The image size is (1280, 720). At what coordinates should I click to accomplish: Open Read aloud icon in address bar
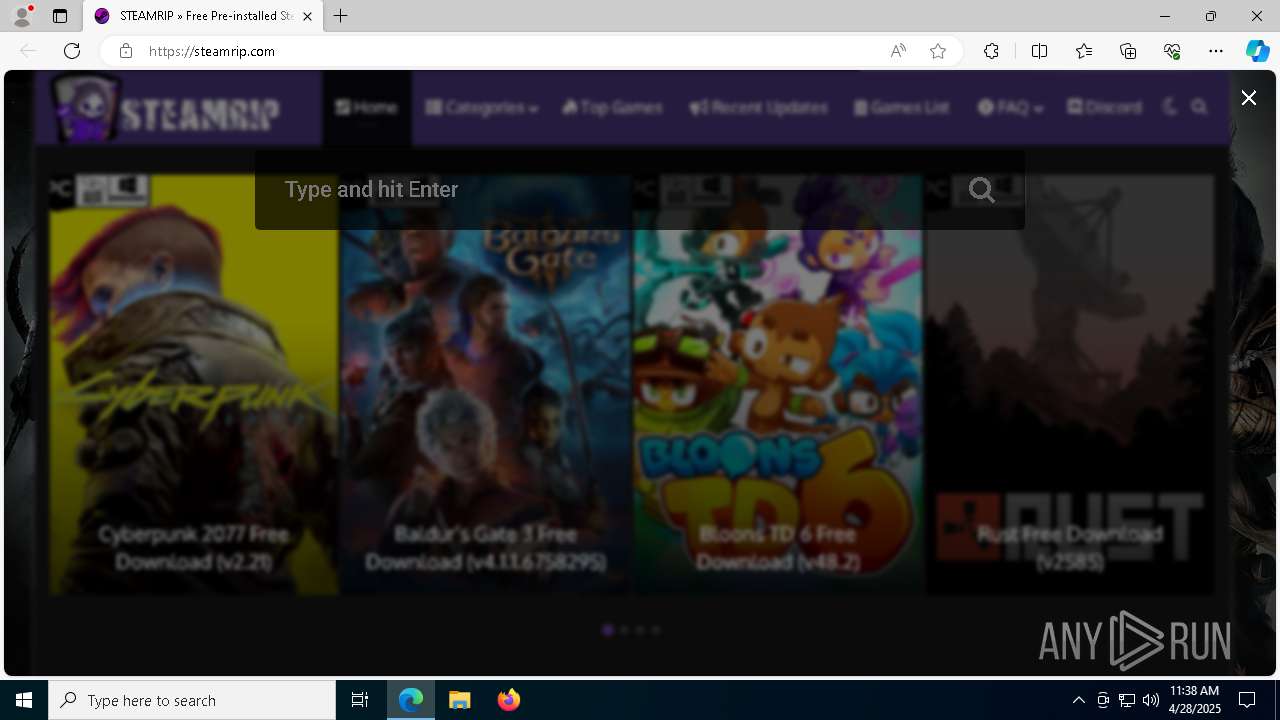point(898,51)
